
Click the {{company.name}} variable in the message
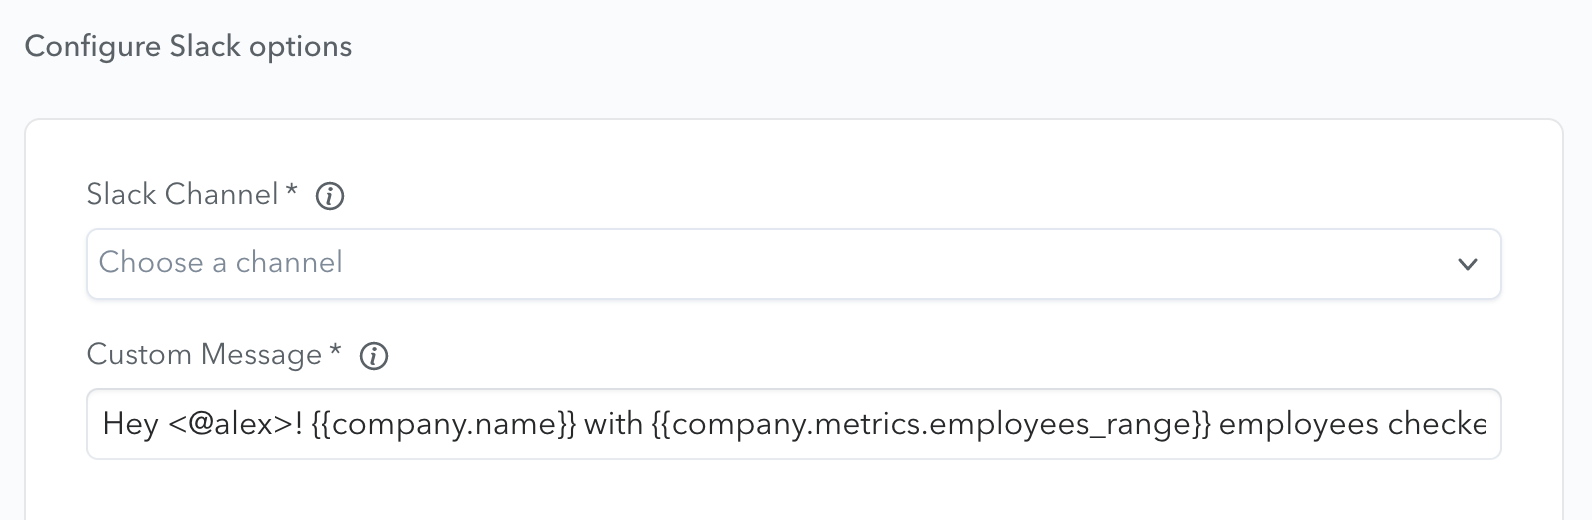[444, 424]
